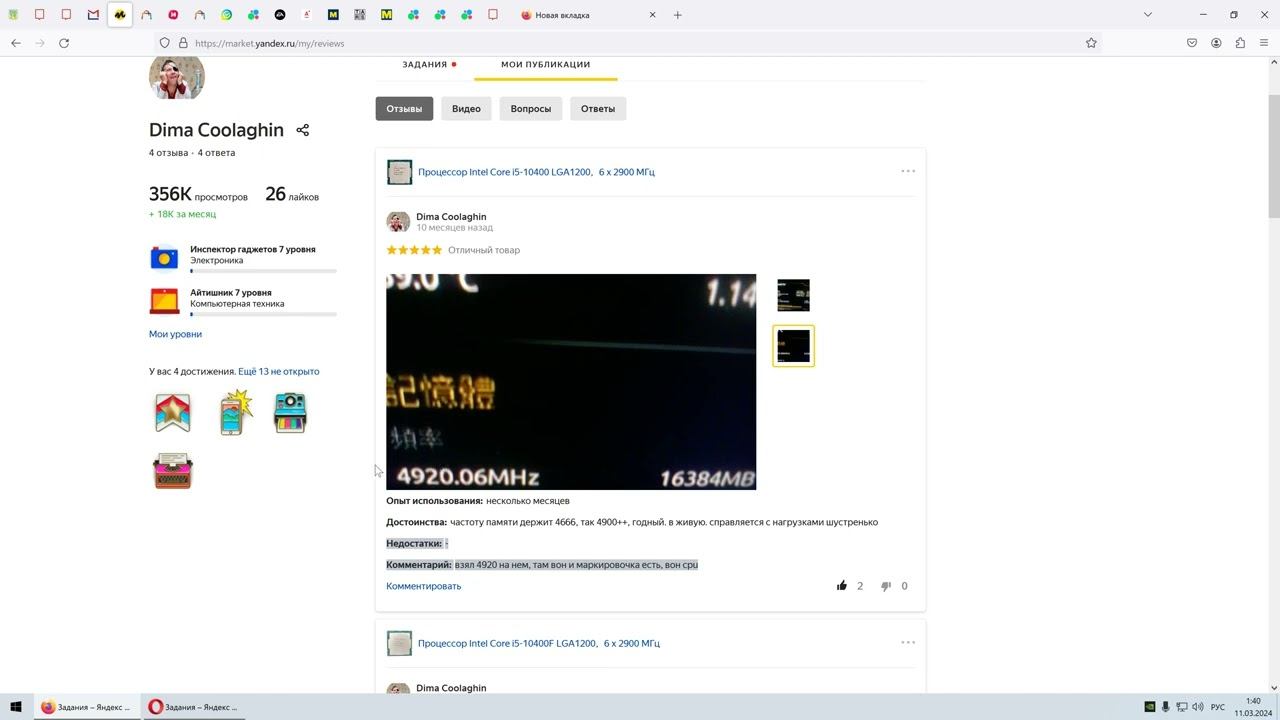This screenshot has height=720, width=1280.
Task: Bookmark this page with the star
Action: click(x=1091, y=43)
